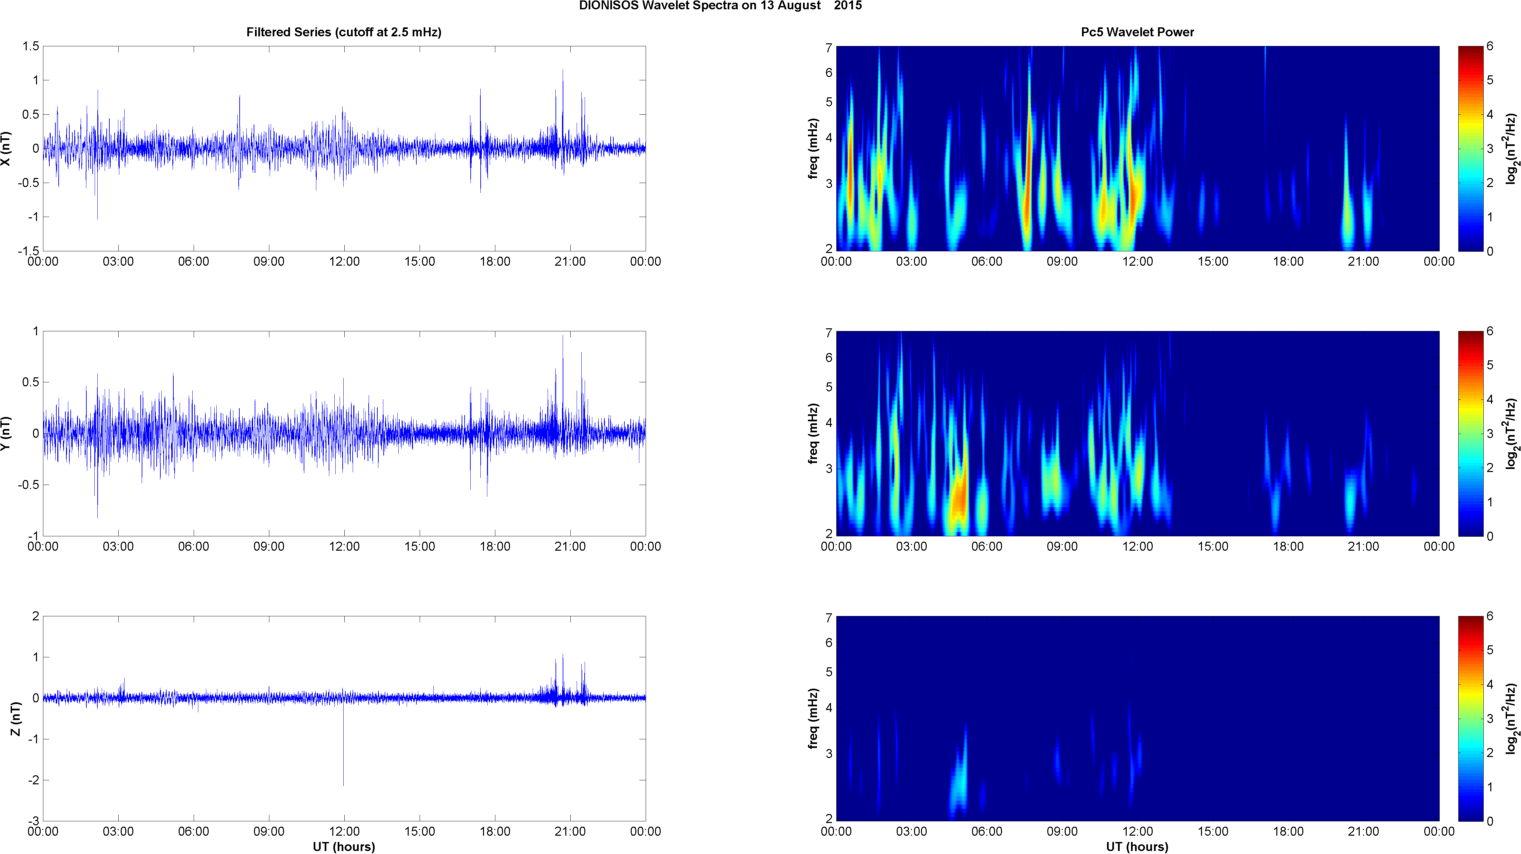This screenshot has height=854, width=1521.
Task: Click the X component wavelet power spectrogram
Action: [1137, 148]
